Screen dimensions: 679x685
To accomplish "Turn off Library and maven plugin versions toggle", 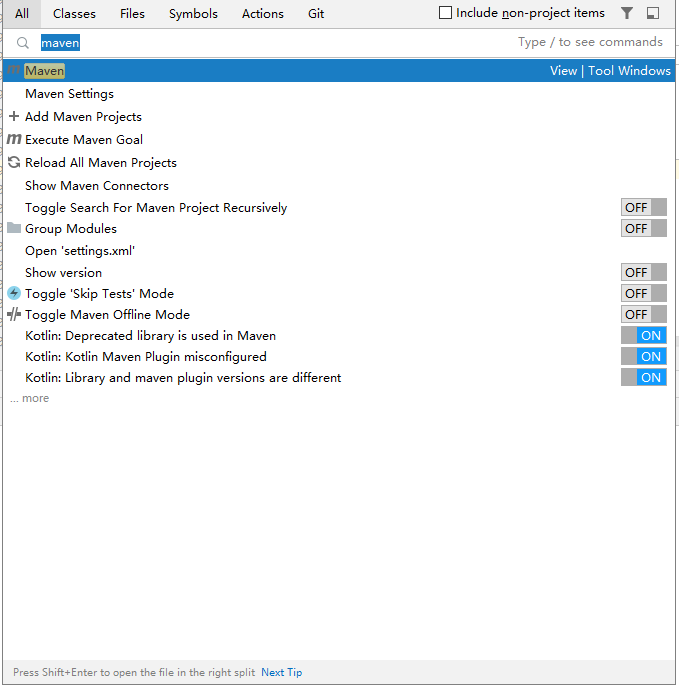I will pyautogui.click(x=644, y=377).
